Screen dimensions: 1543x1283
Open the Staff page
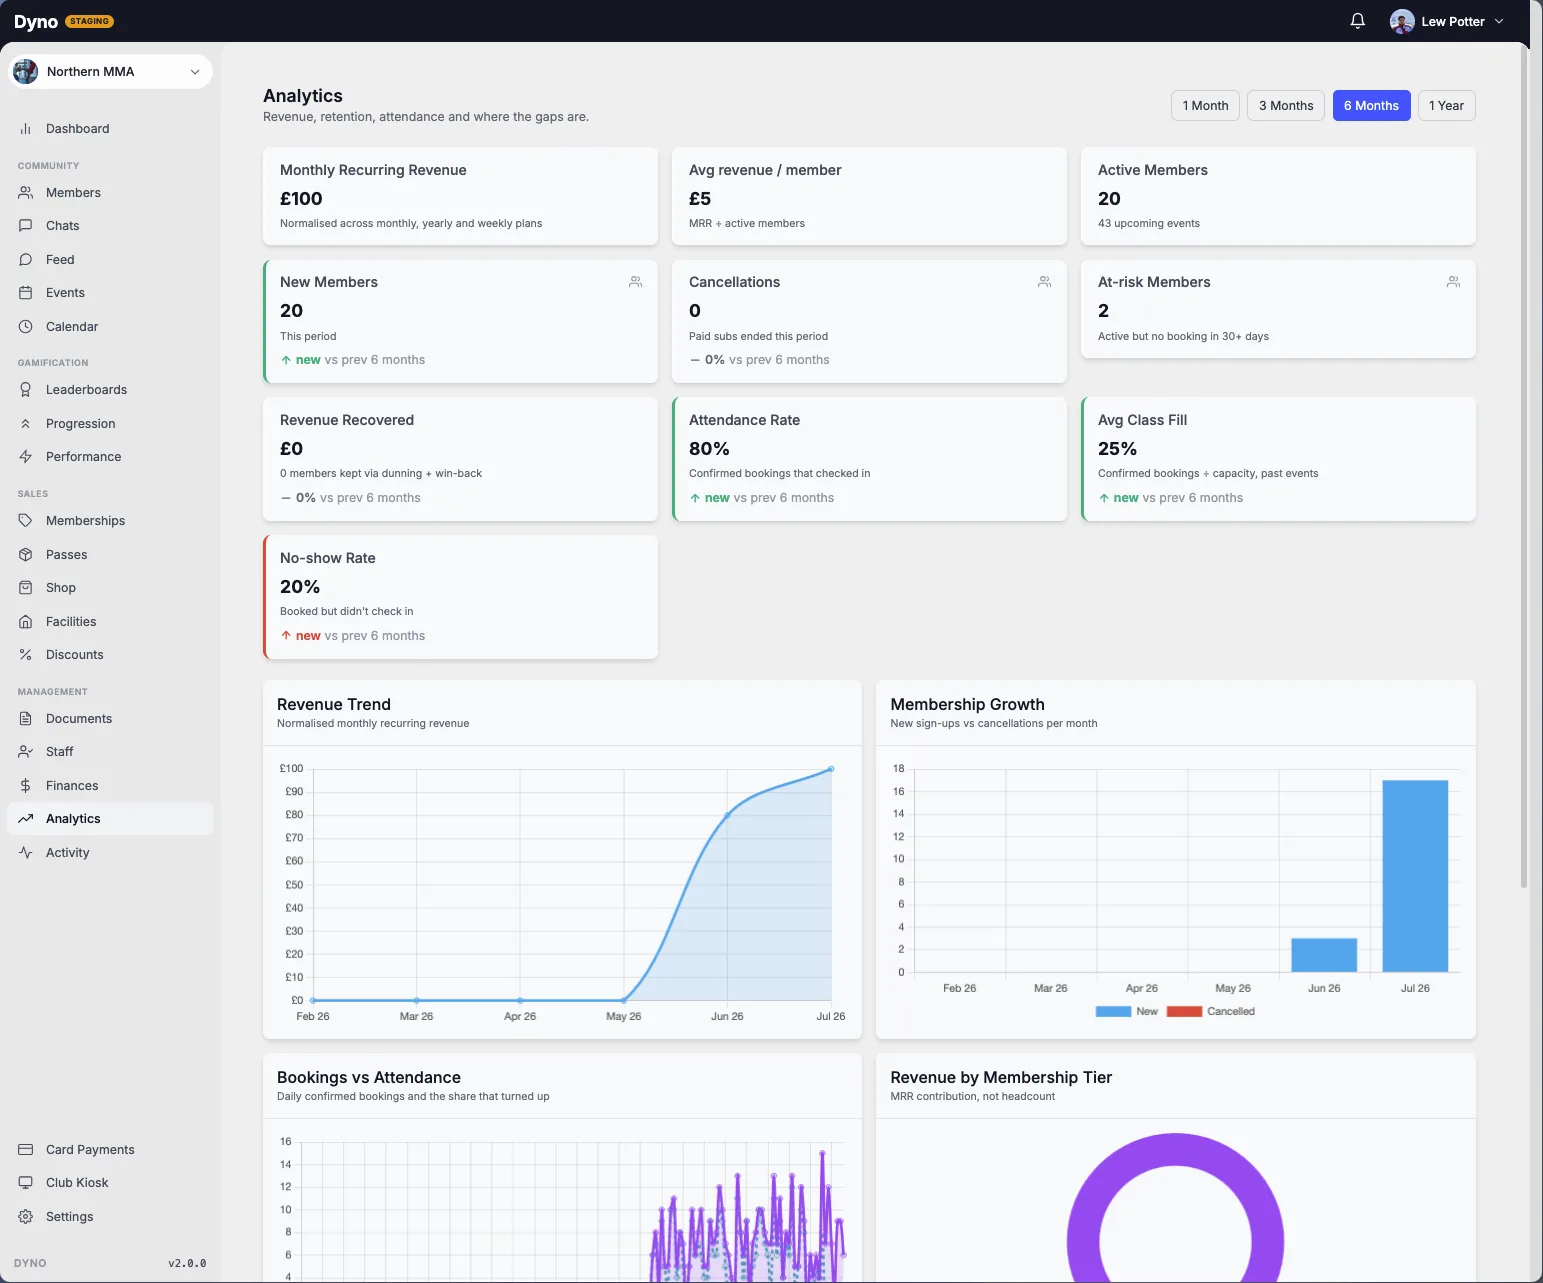click(x=110, y=752)
